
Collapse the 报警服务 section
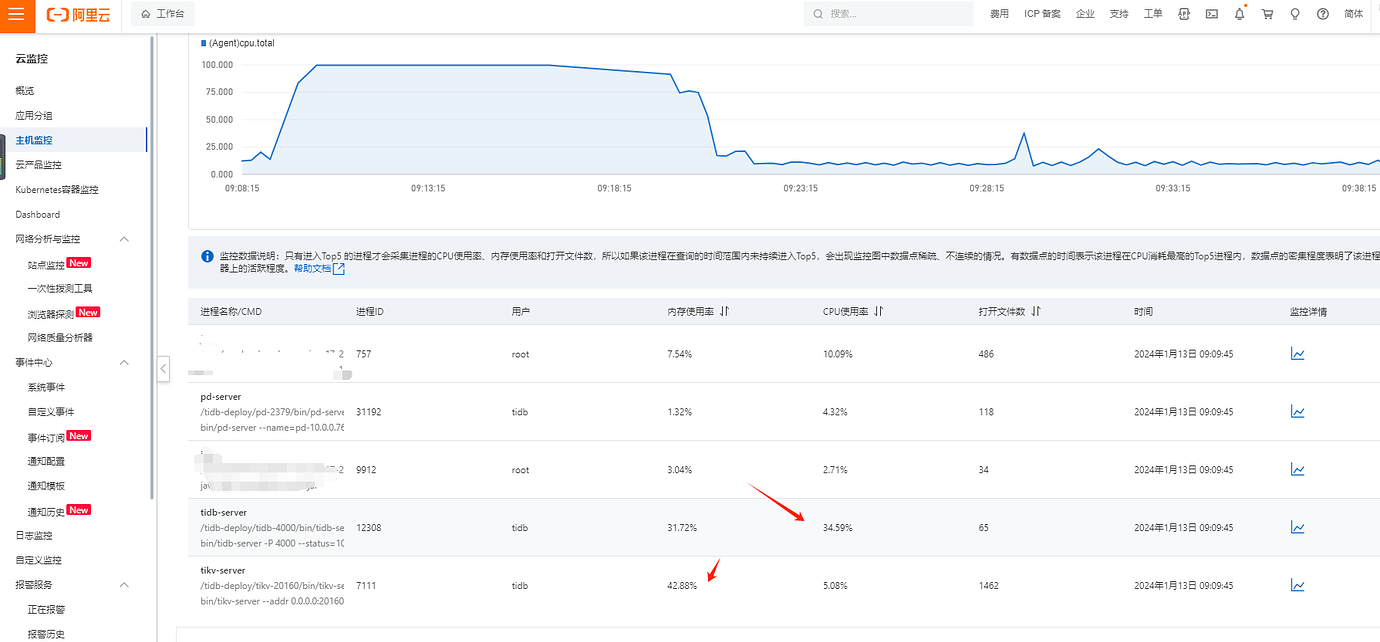(124, 584)
